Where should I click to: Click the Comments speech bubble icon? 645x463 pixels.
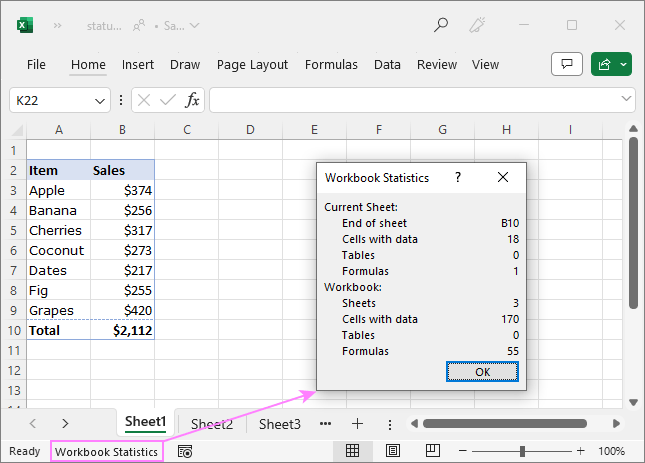pyautogui.click(x=567, y=64)
